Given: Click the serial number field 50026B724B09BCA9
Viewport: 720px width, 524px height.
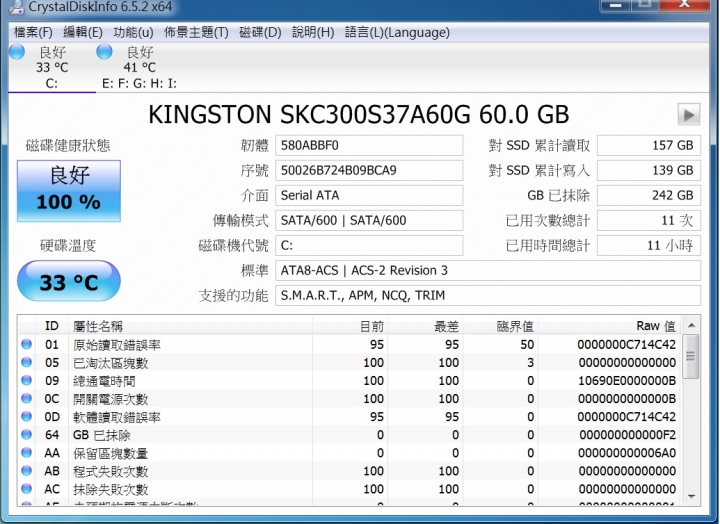Looking at the screenshot, I should 369,170.
